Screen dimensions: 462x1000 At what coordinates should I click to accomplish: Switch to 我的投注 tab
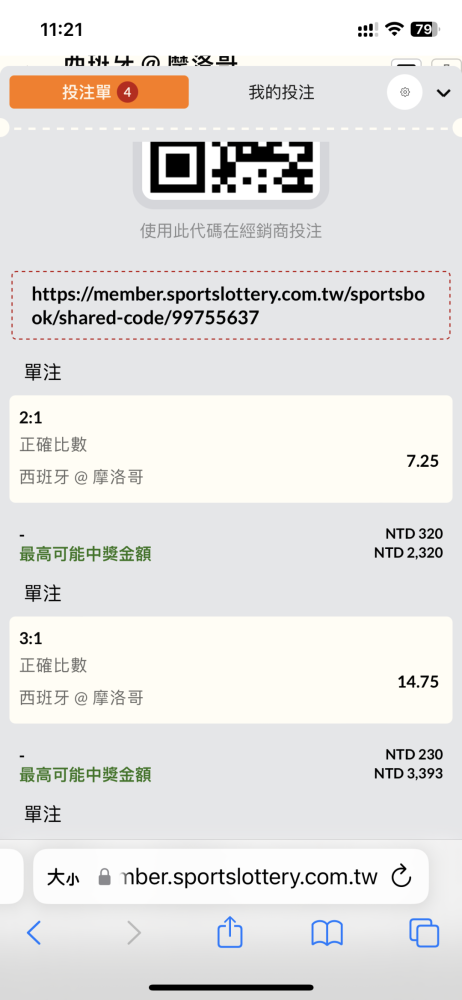click(281, 92)
